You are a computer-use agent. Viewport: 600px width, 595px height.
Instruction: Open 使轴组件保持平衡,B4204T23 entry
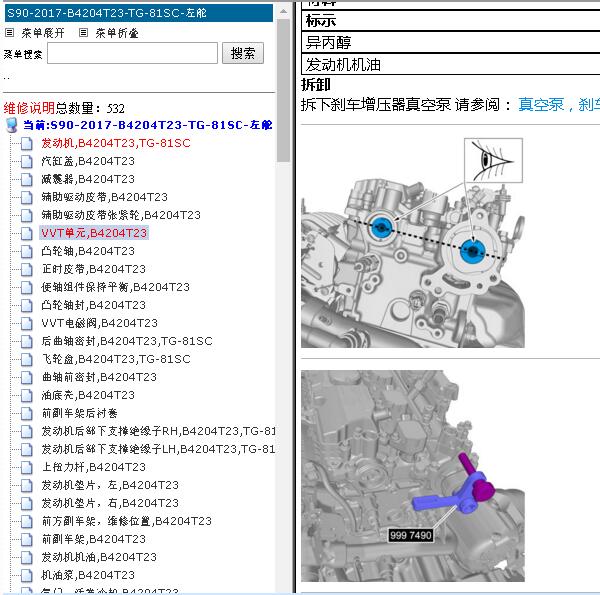pyautogui.click(x=116, y=287)
